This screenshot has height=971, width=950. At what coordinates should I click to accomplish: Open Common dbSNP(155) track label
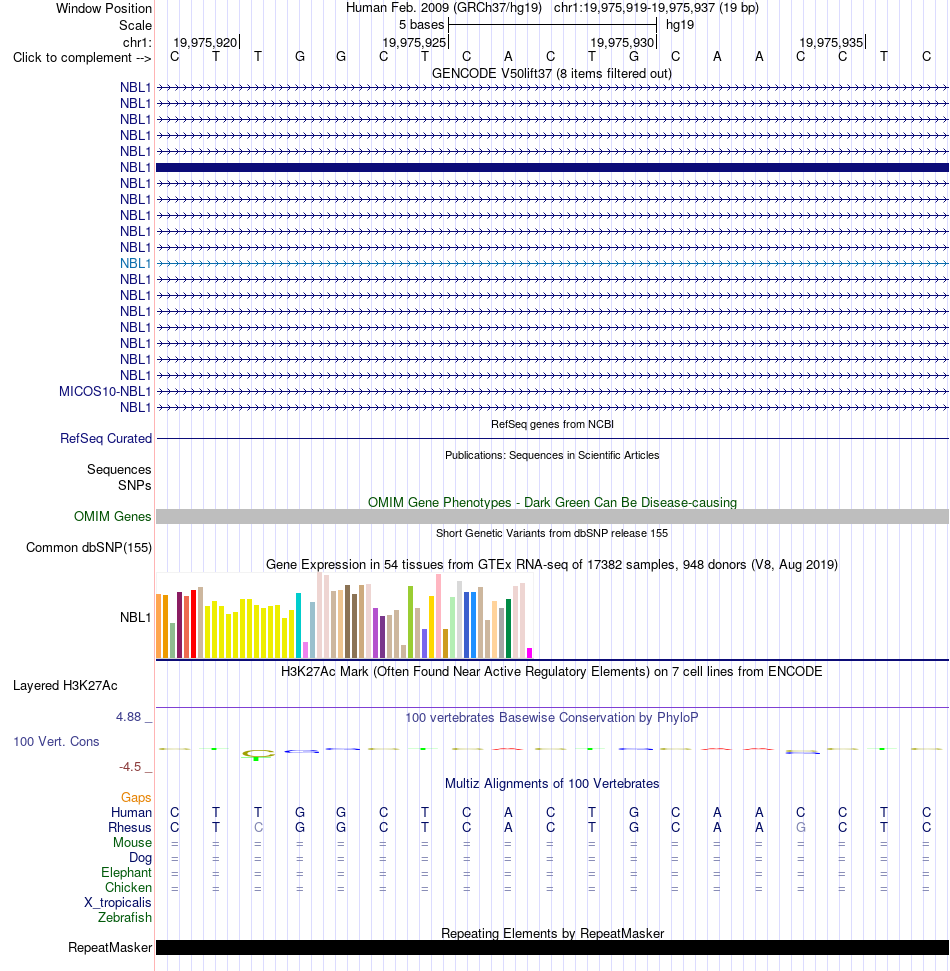[x=89, y=547]
